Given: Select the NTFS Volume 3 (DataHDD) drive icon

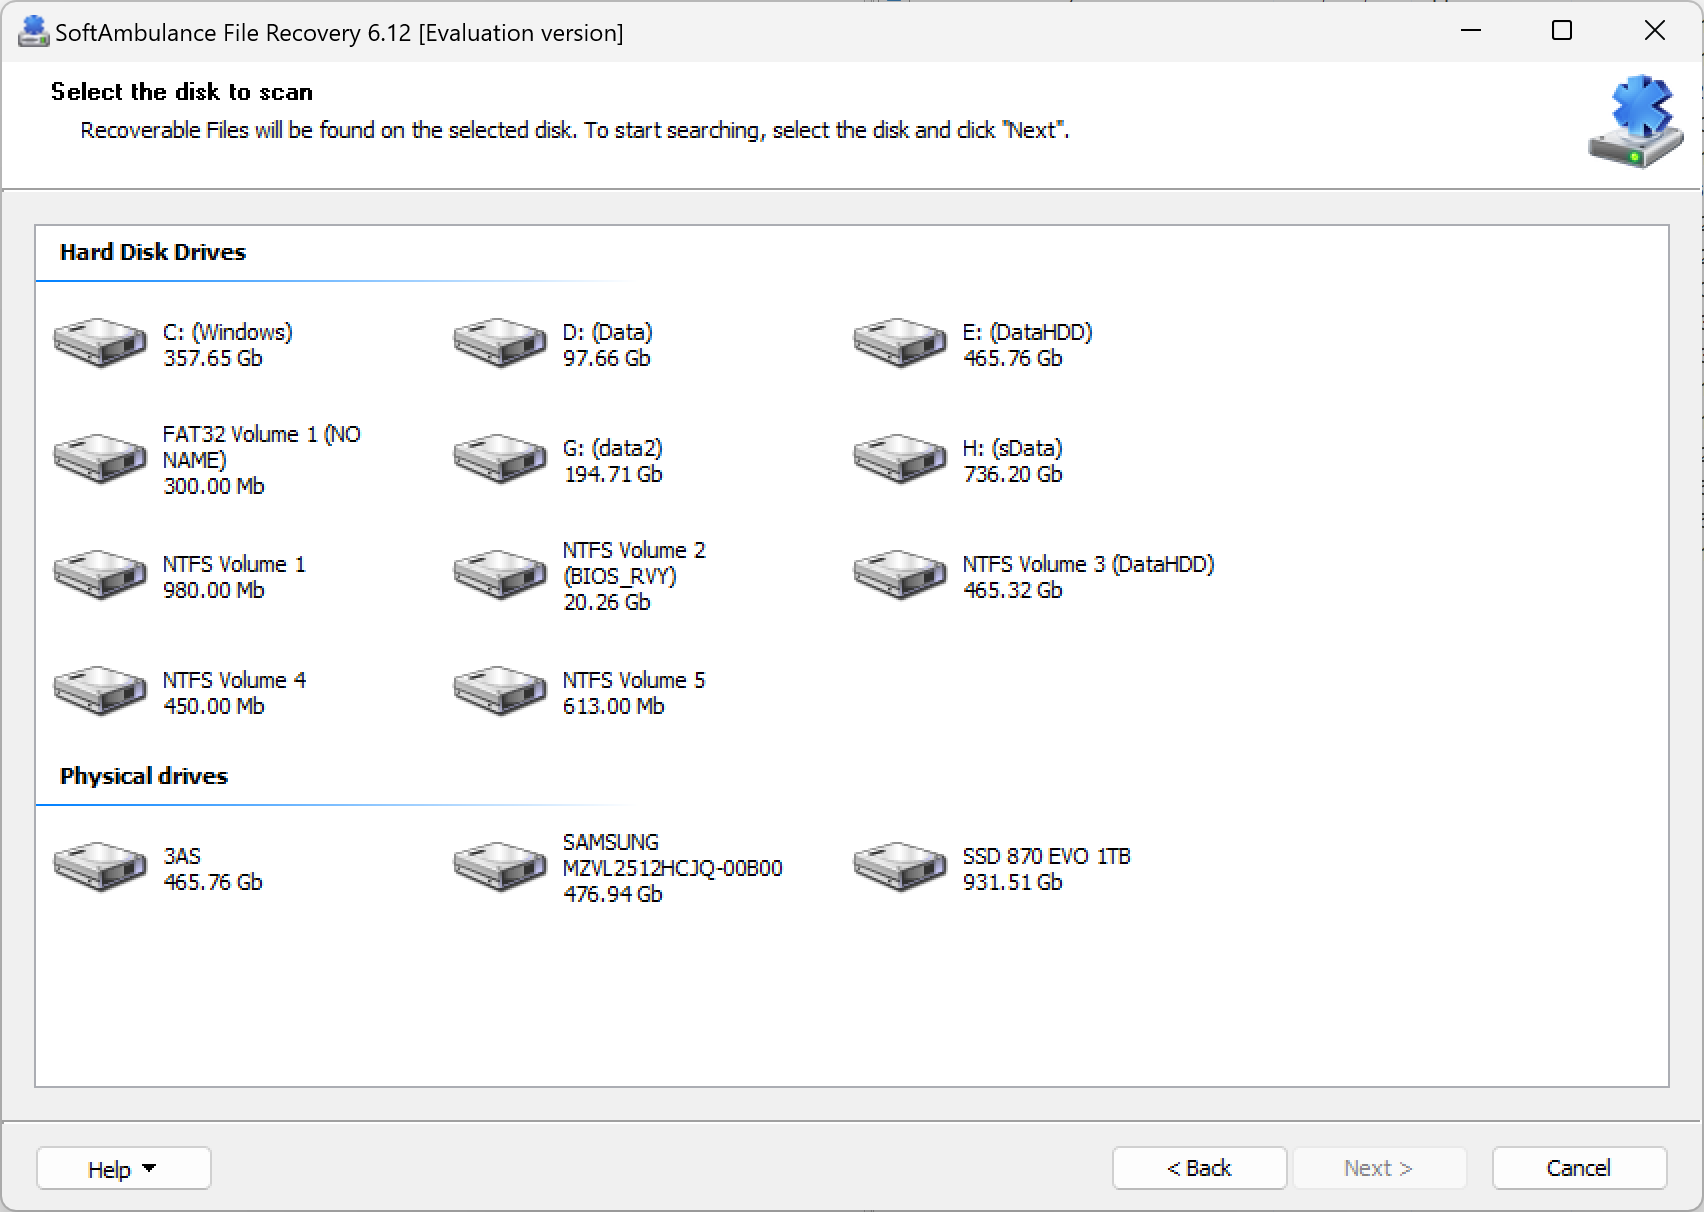Looking at the screenshot, I should click(x=900, y=575).
